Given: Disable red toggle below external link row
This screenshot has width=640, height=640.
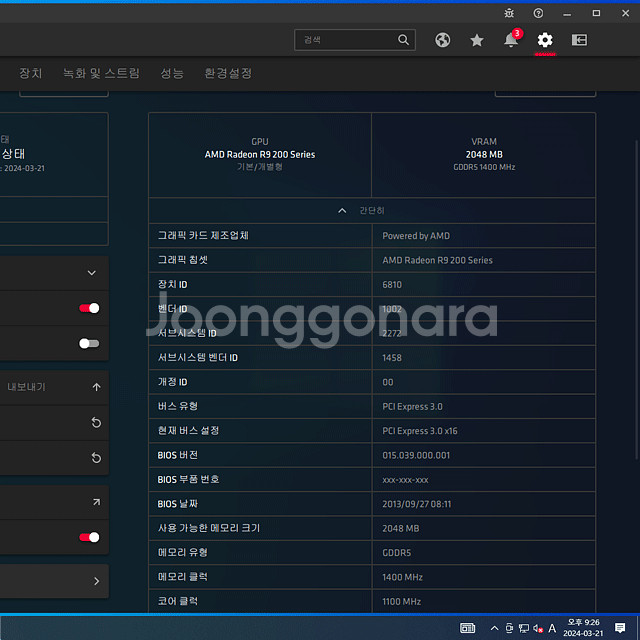Looking at the screenshot, I should (x=89, y=537).
